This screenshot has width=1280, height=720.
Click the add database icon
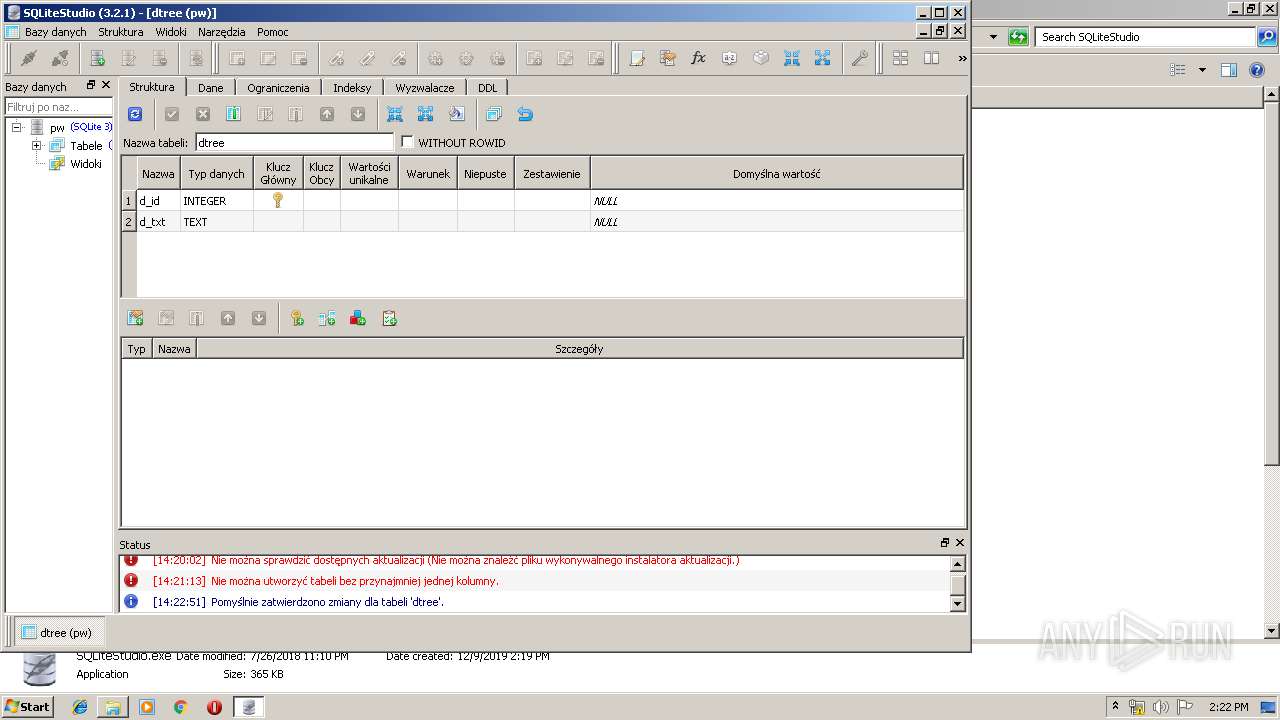[98, 58]
